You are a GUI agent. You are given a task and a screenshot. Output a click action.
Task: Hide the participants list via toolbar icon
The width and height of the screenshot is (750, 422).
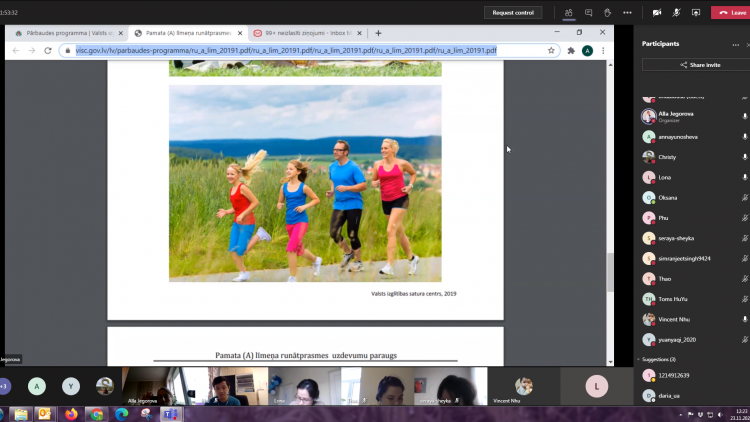[568, 12]
